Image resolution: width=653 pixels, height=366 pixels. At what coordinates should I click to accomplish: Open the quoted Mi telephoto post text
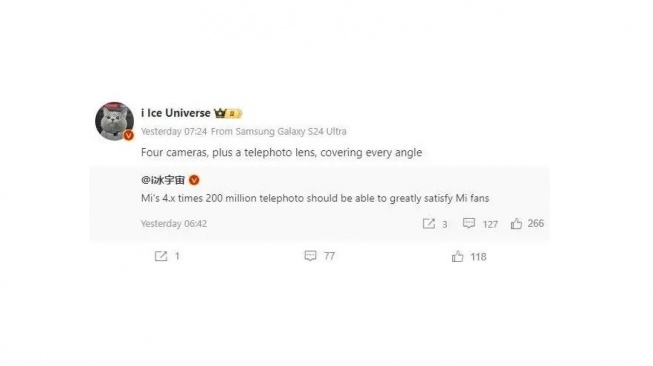[315, 198]
